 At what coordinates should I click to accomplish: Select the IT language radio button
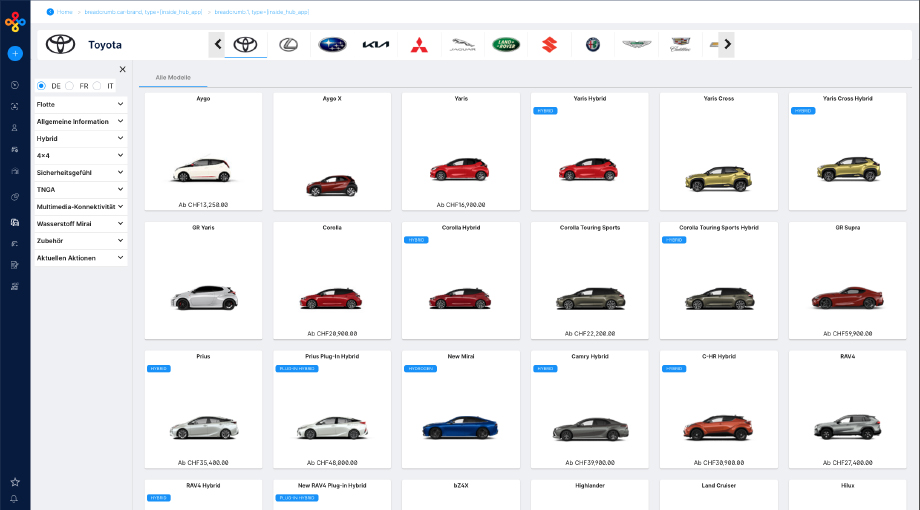tap(97, 86)
